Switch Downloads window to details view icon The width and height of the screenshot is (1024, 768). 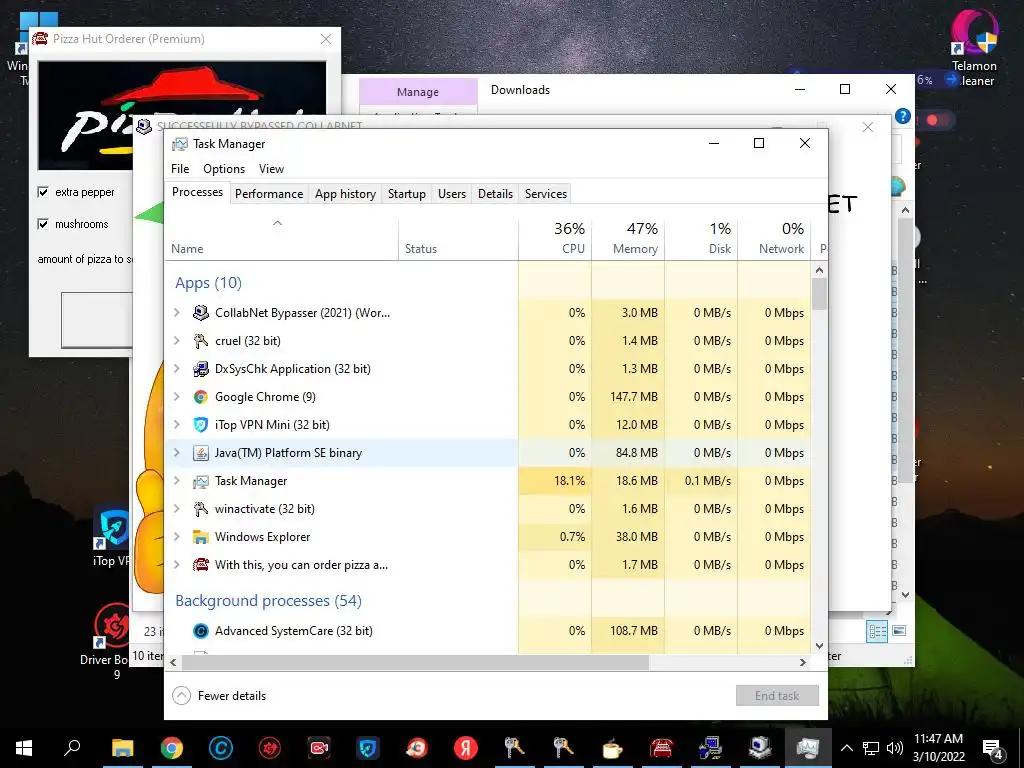point(877,631)
